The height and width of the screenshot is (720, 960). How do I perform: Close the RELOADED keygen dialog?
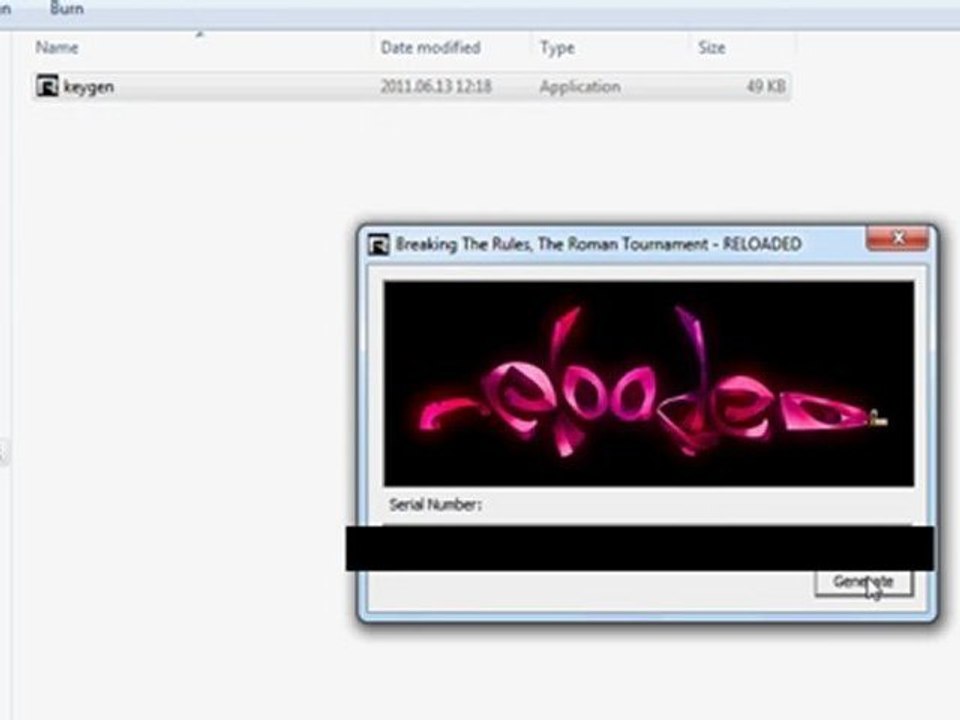tap(898, 238)
